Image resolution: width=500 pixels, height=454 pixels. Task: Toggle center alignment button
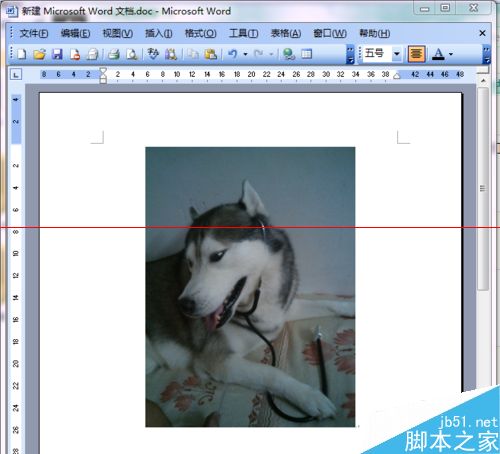click(x=416, y=54)
